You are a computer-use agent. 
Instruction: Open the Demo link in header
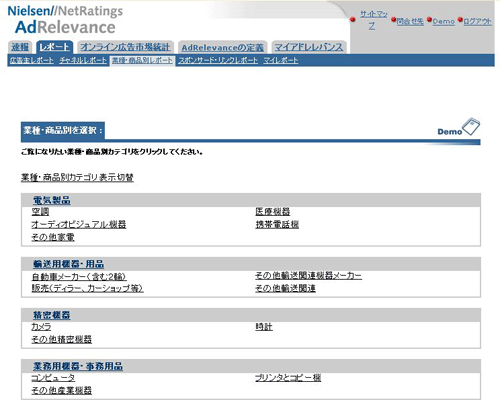coord(444,21)
